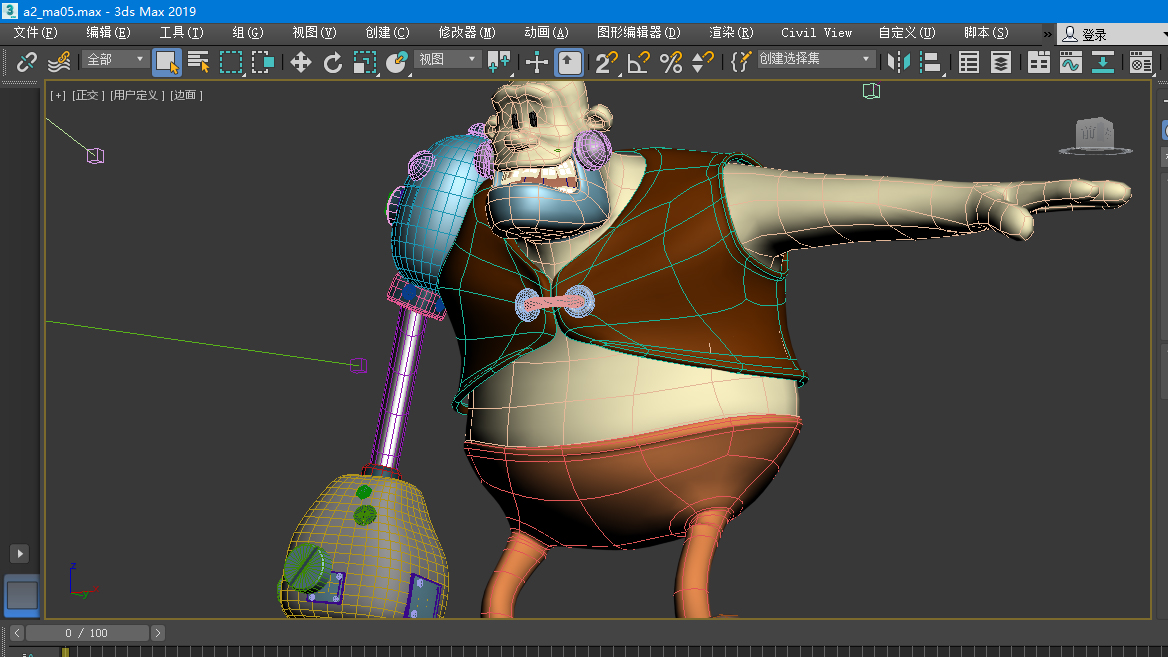Click the 0 / 100 time slider
Image resolution: width=1168 pixels, height=657 pixels.
point(87,633)
